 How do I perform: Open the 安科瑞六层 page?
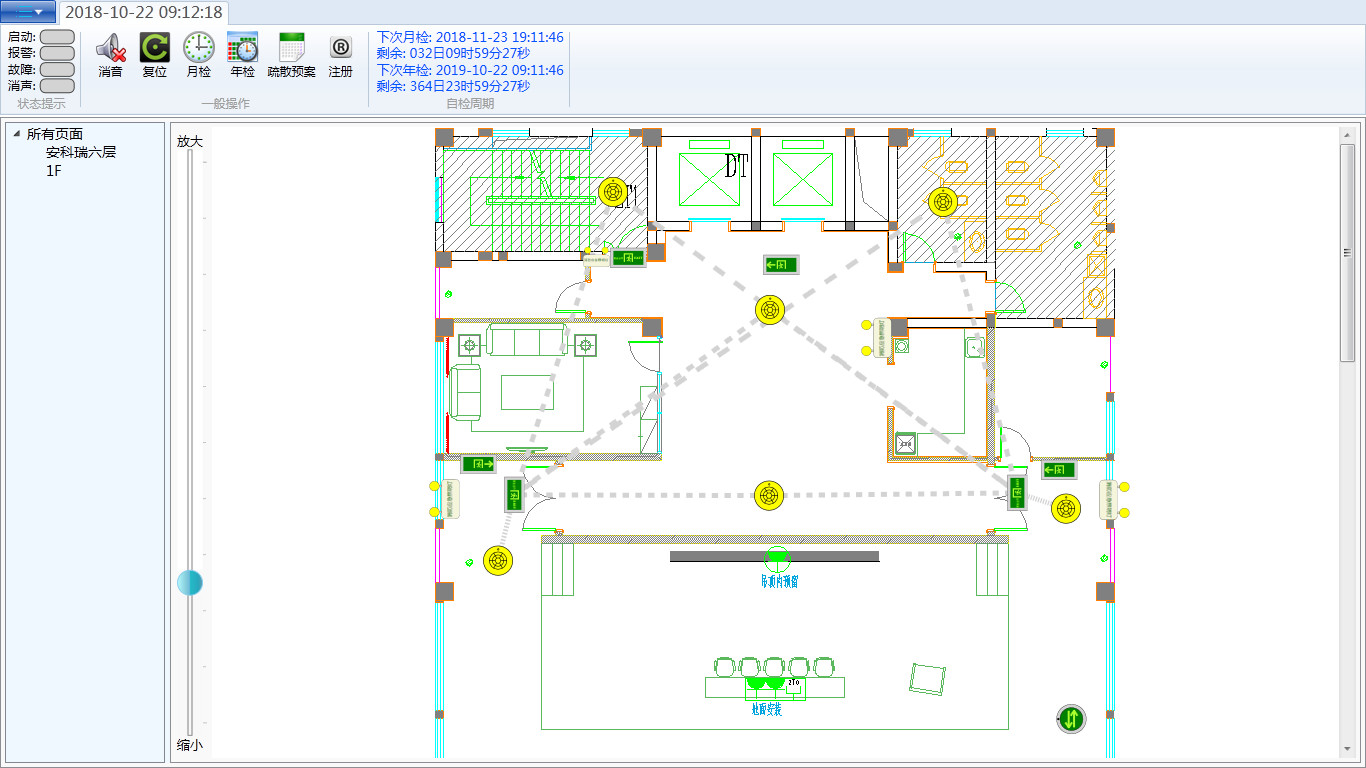(x=81, y=153)
